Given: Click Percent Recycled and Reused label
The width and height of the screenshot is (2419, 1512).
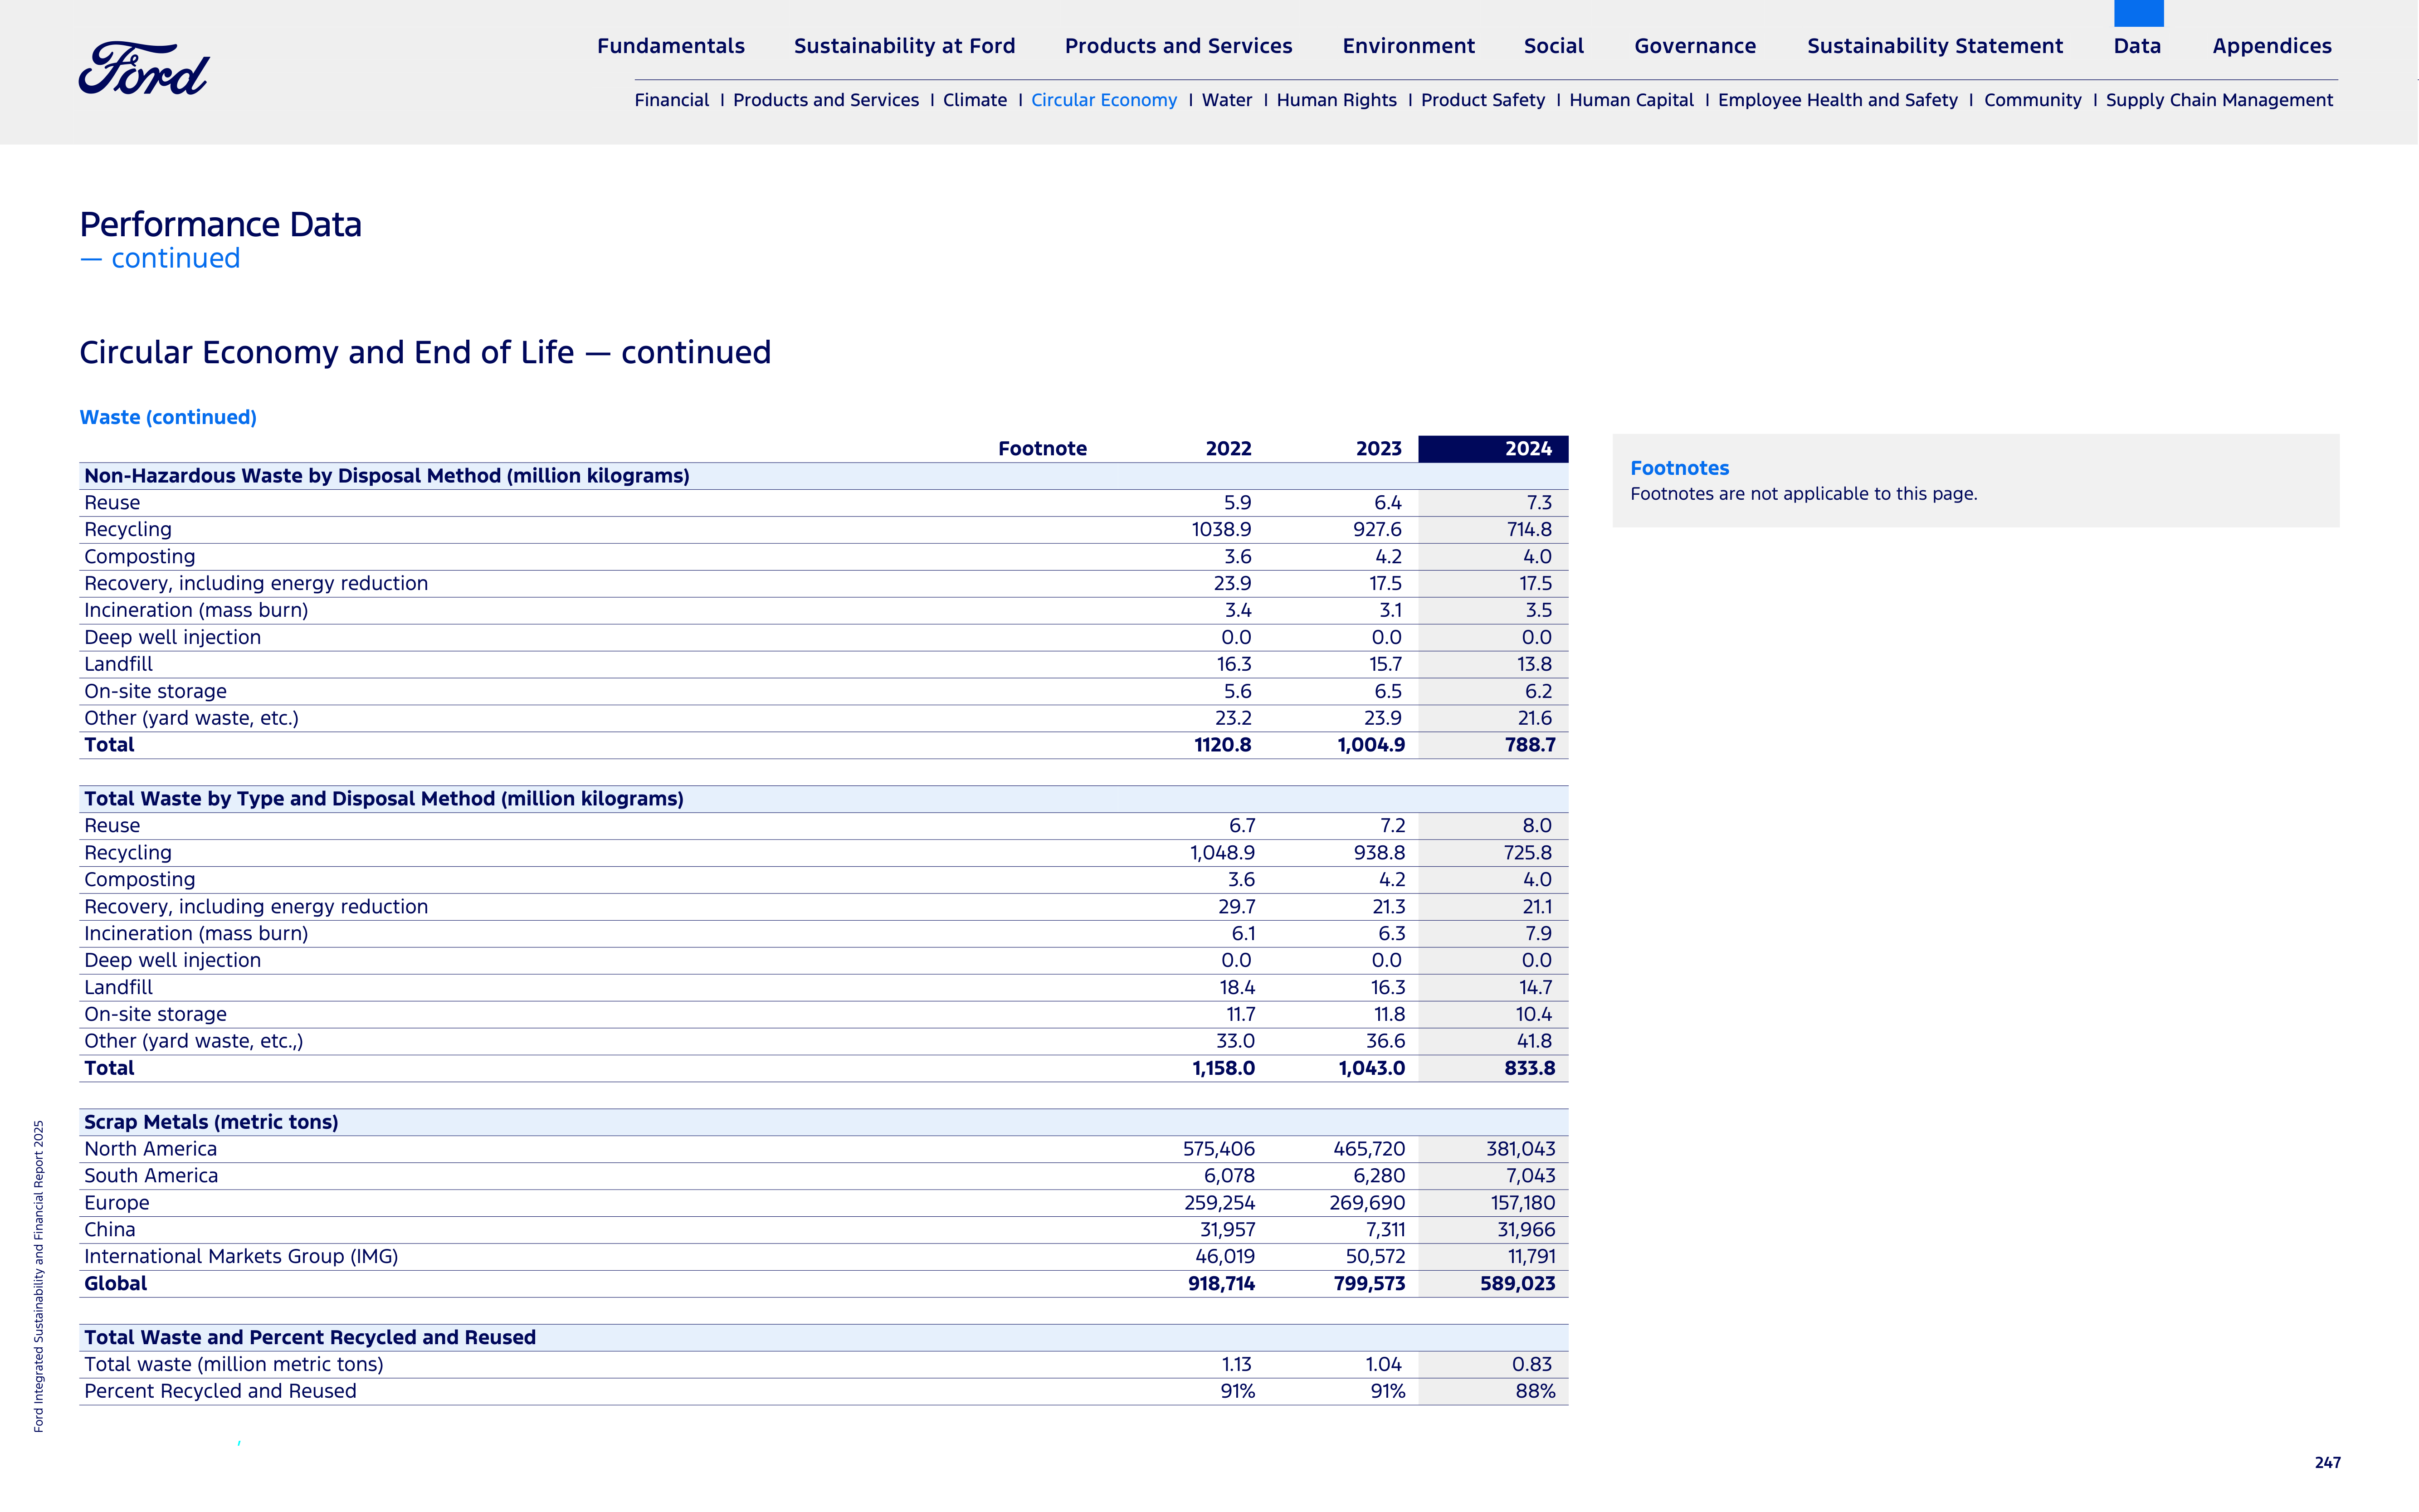Looking at the screenshot, I should pos(220,1391).
